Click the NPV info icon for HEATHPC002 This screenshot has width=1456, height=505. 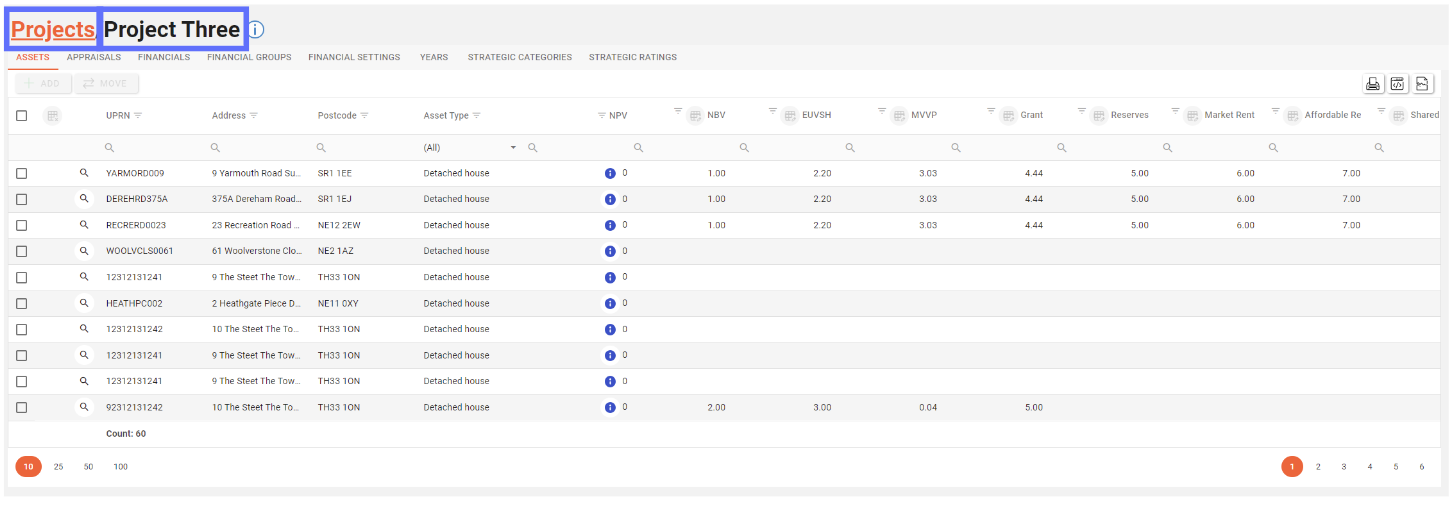coord(610,303)
